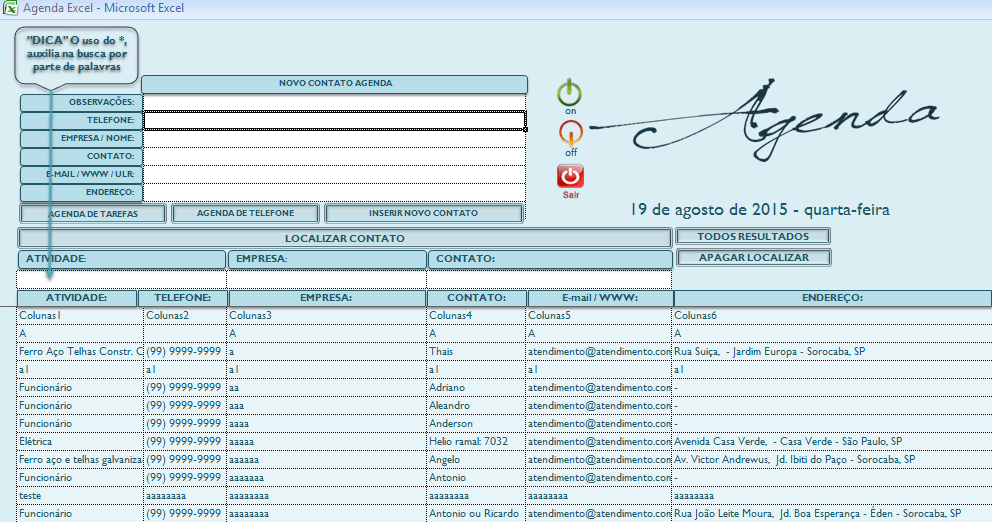This screenshot has height=522, width=992.
Task: Click the red Sair exit icon
Action: click(x=570, y=177)
